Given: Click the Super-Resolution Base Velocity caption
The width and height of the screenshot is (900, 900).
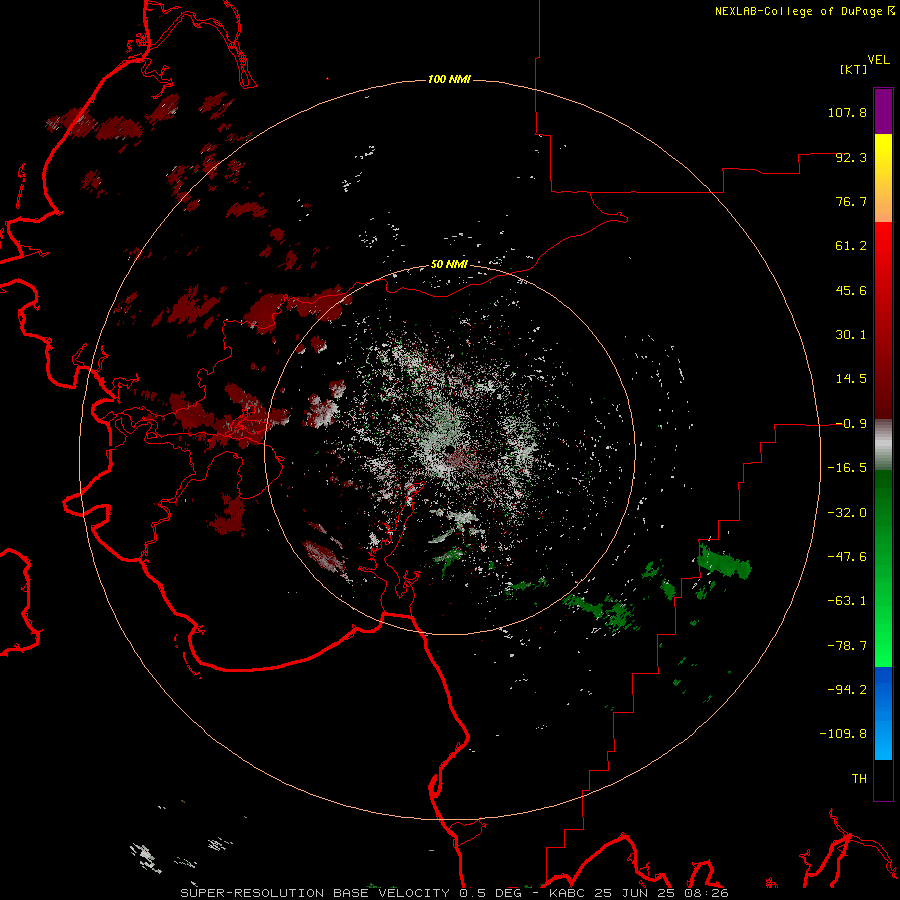Looking at the screenshot, I should pyautogui.click(x=455, y=893).
